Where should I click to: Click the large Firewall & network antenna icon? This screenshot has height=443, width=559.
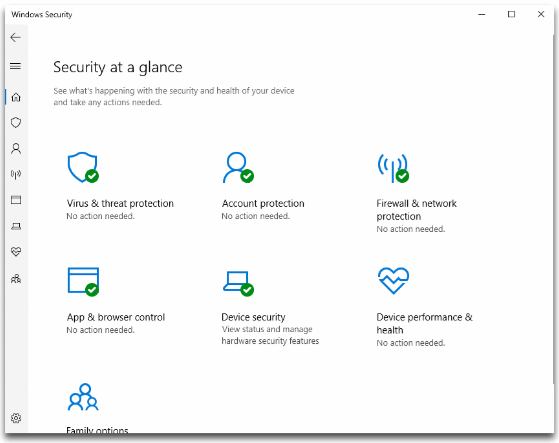click(393, 168)
